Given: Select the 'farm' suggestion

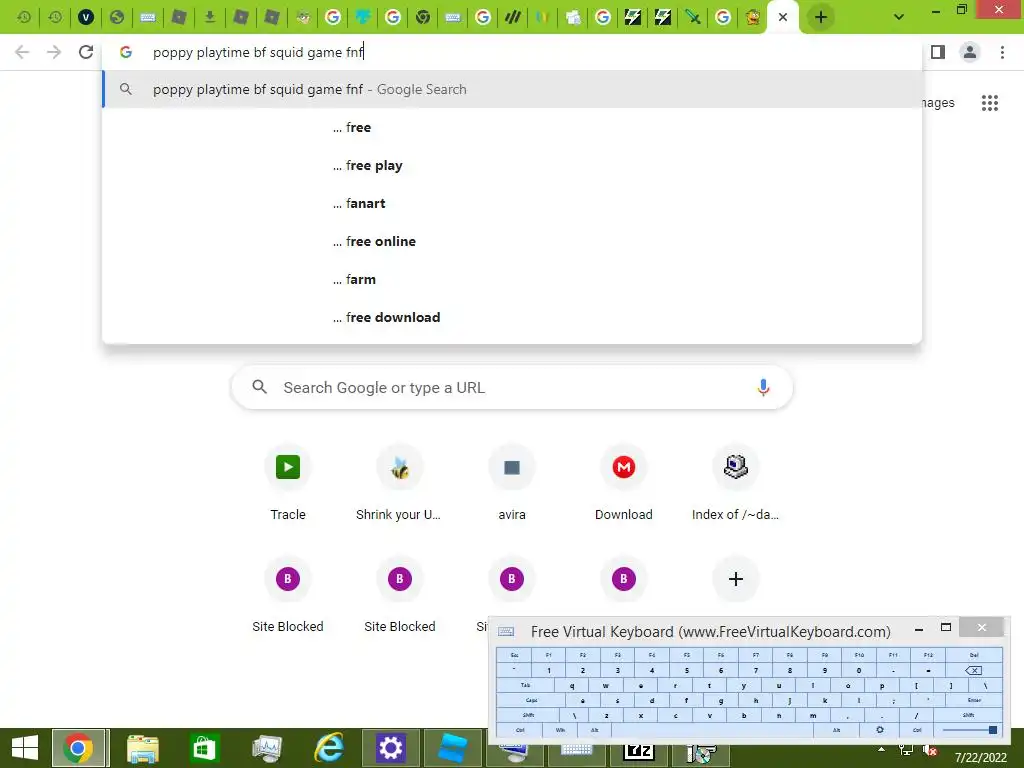Looking at the screenshot, I should (512, 279).
